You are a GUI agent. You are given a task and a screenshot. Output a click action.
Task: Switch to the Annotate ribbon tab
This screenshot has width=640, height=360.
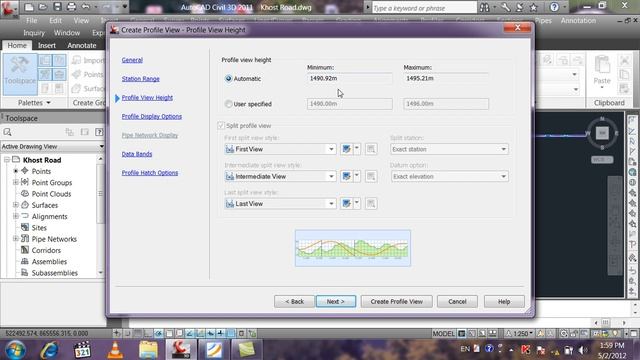coord(82,45)
